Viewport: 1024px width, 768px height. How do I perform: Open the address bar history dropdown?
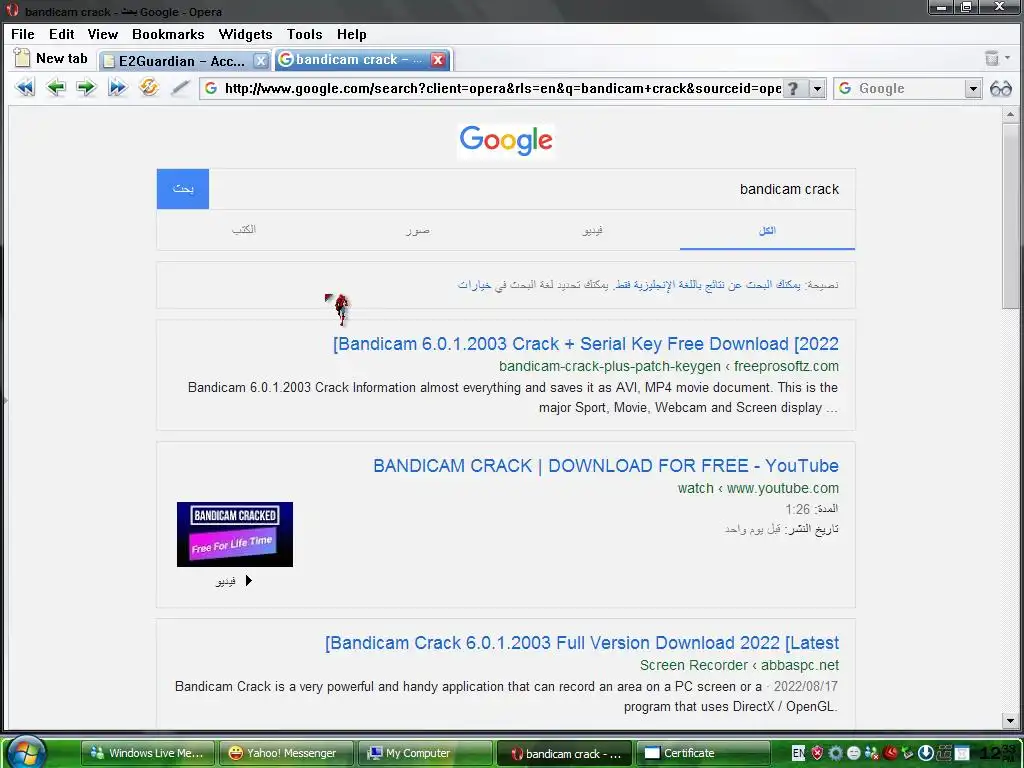click(817, 88)
